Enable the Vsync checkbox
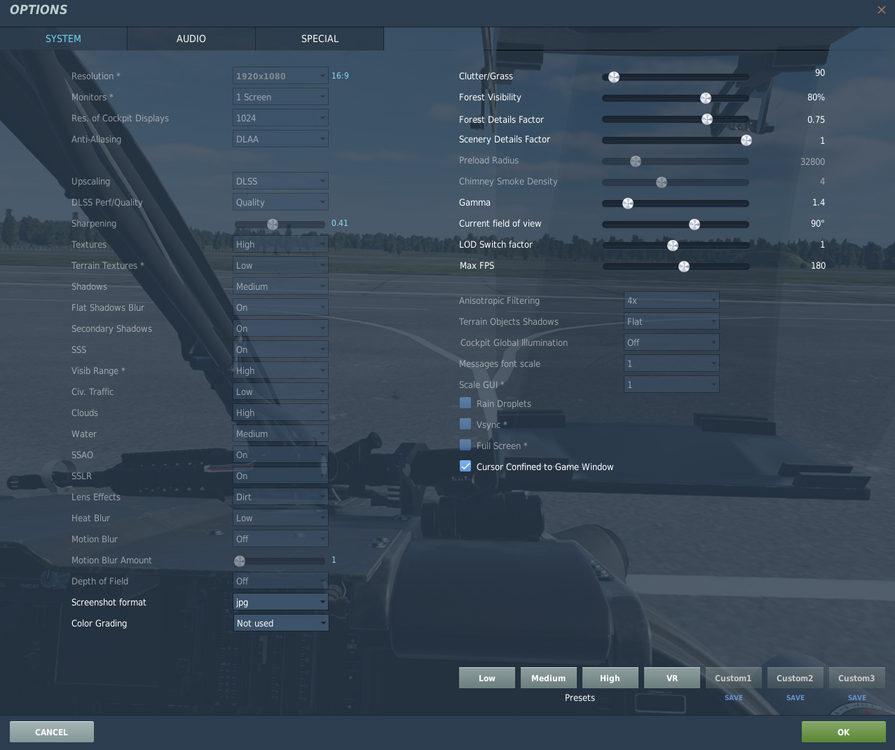Image resolution: width=895 pixels, height=750 pixels. pyautogui.click(x=465, y=424)
